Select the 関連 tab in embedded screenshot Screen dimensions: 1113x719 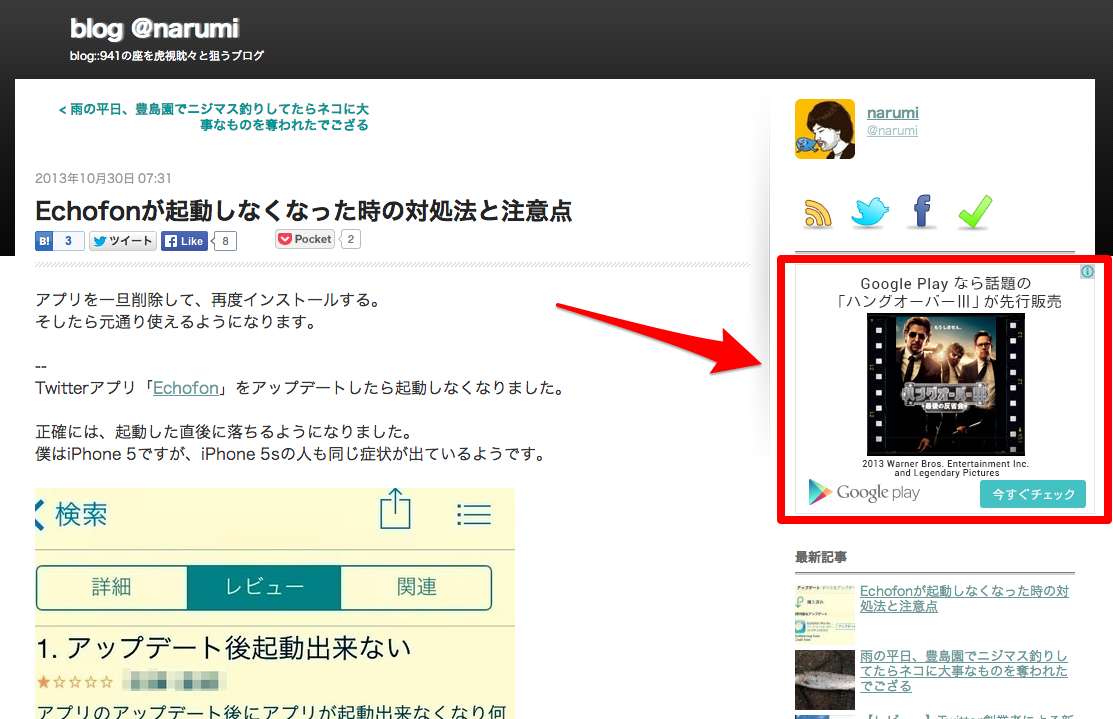pyautogui.click(x=417, y=588)
